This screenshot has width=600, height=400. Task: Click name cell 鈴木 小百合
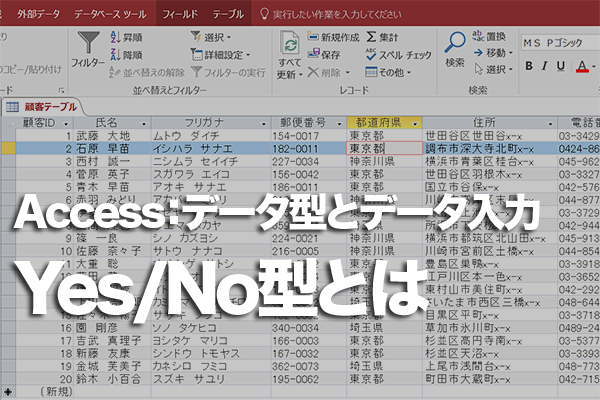(112, 379)
